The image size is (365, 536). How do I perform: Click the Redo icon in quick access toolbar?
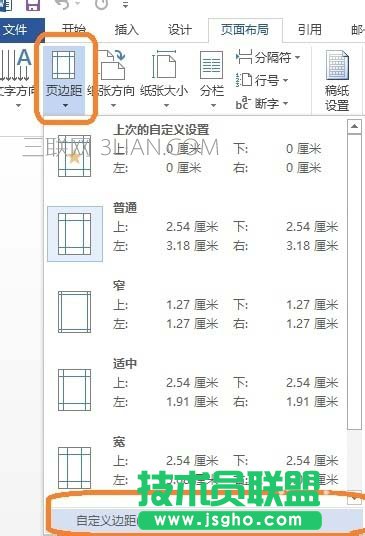point(102,4)
